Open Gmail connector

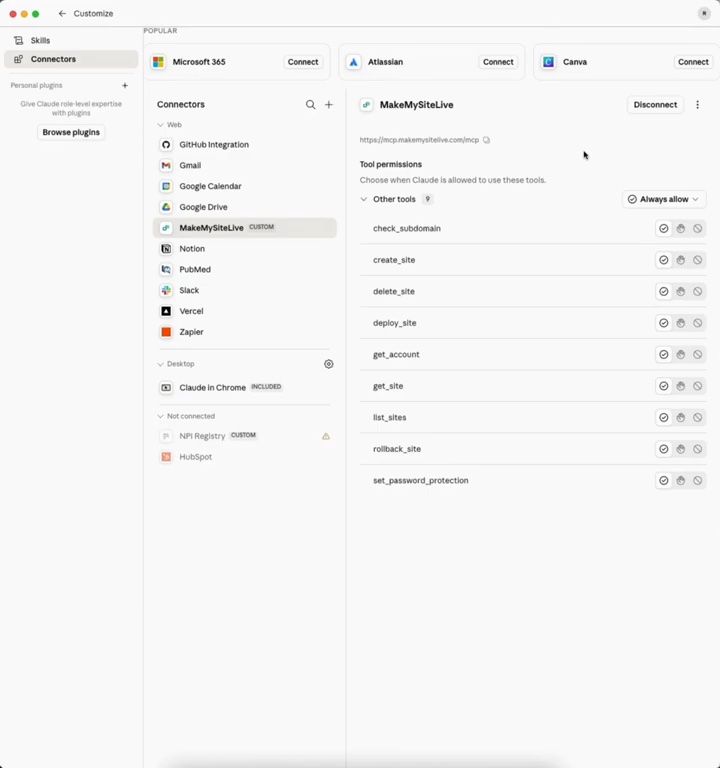click(x=245, y=166)
